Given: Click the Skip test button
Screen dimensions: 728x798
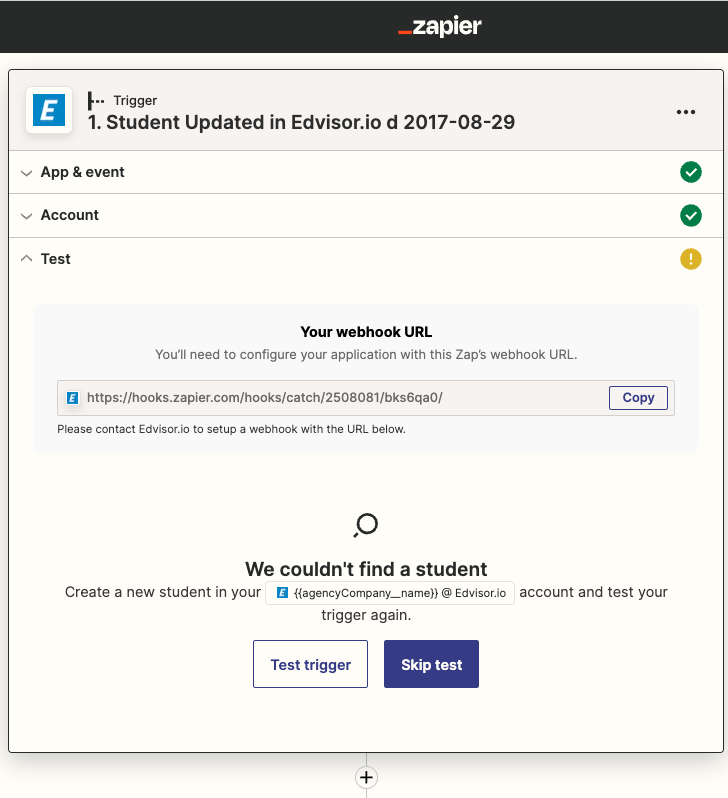Looking at the screenshot, I should [x=431, y=664].
